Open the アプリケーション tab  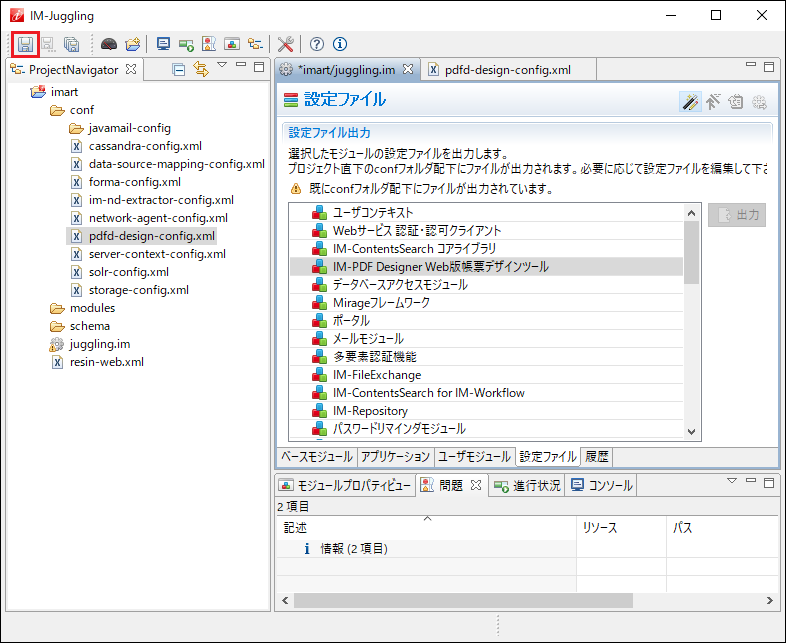point(396,457)
